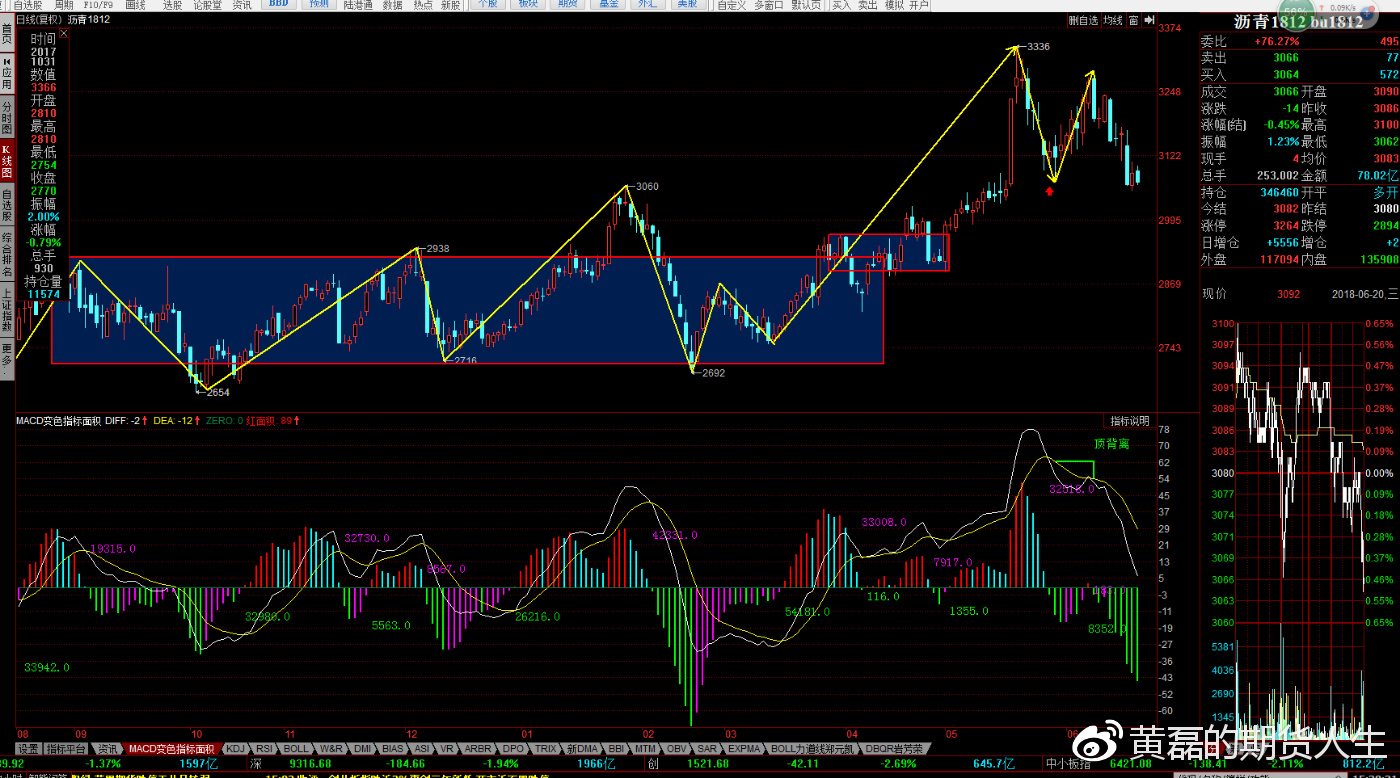Open the 周期 menu
The image size is (1400, 778).
63,5
